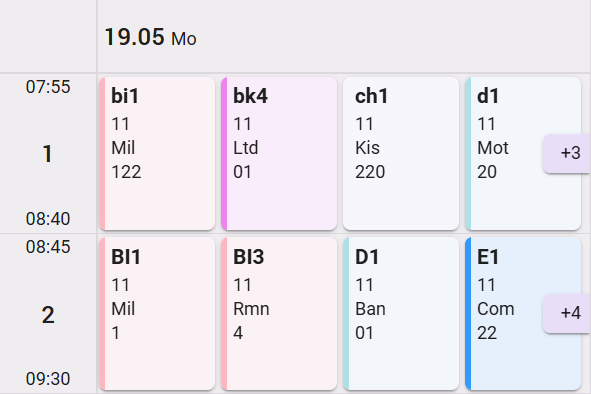591x394 pixels.
Task: Click the 07:55 start time label
Action: [x=48, y=87]
